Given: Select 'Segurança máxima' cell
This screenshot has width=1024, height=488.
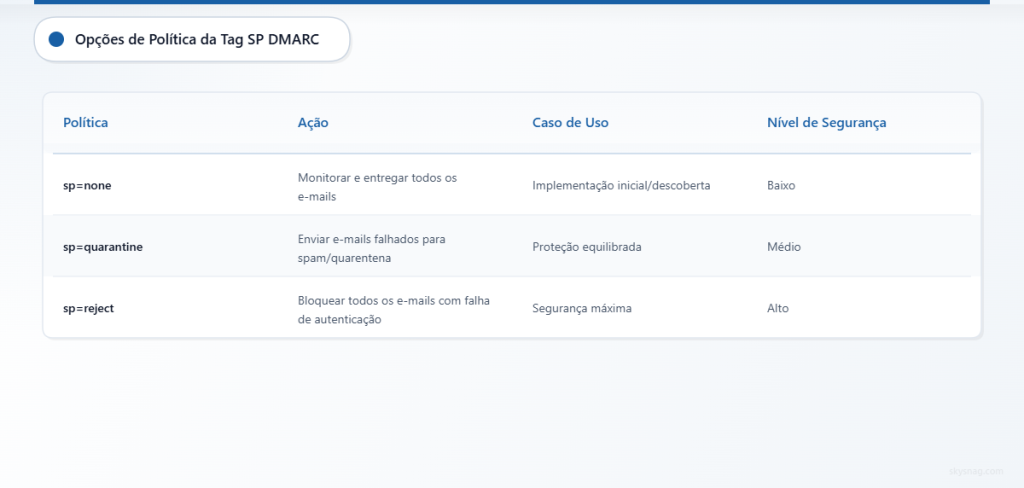Looking at the screenshot, I should (582, 308).
